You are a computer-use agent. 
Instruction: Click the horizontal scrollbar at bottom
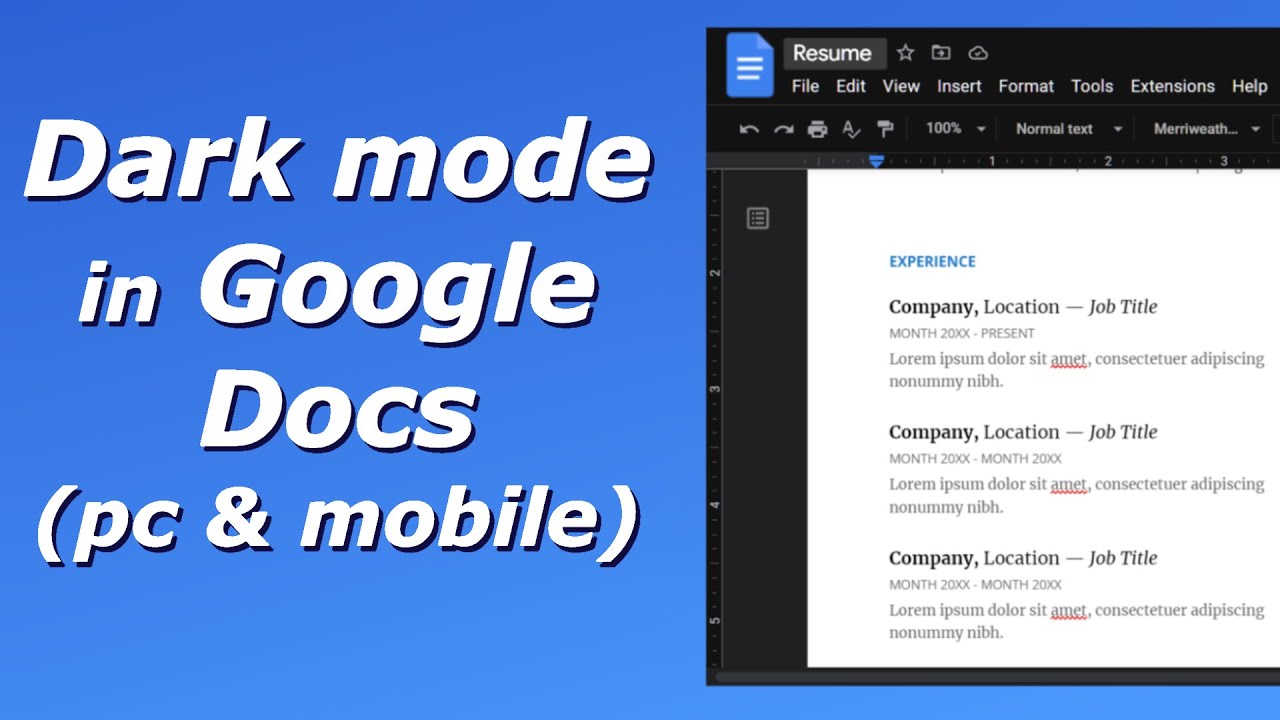pos(997,678)
